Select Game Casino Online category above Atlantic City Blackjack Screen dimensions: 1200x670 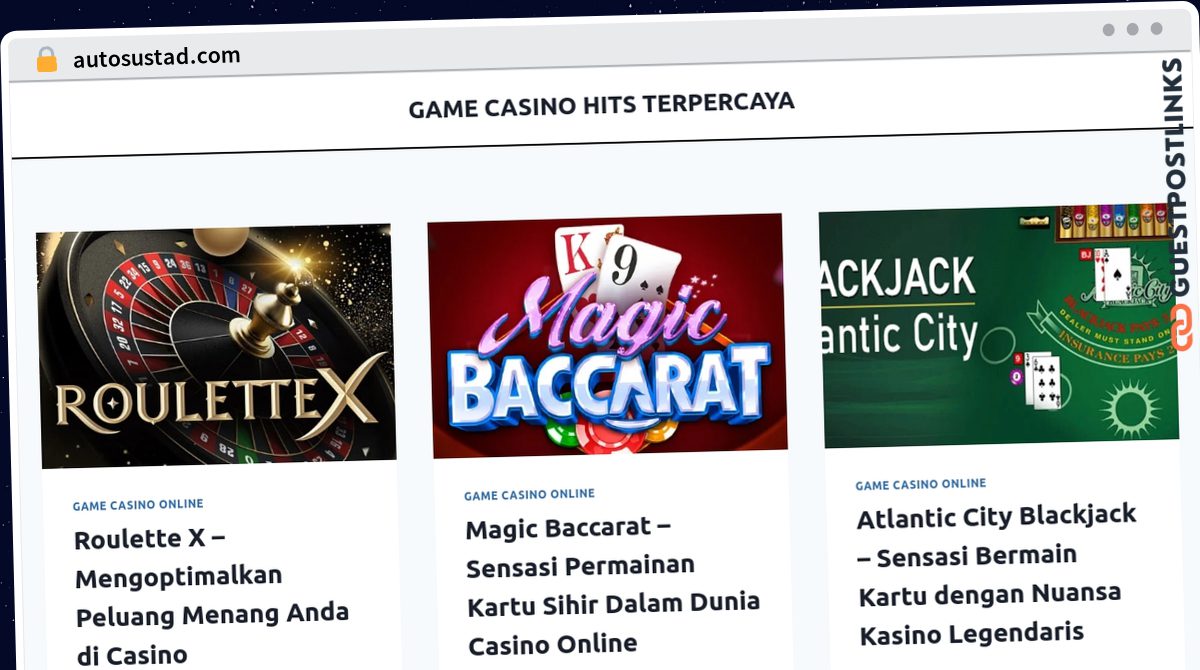[x=921, y=484]
